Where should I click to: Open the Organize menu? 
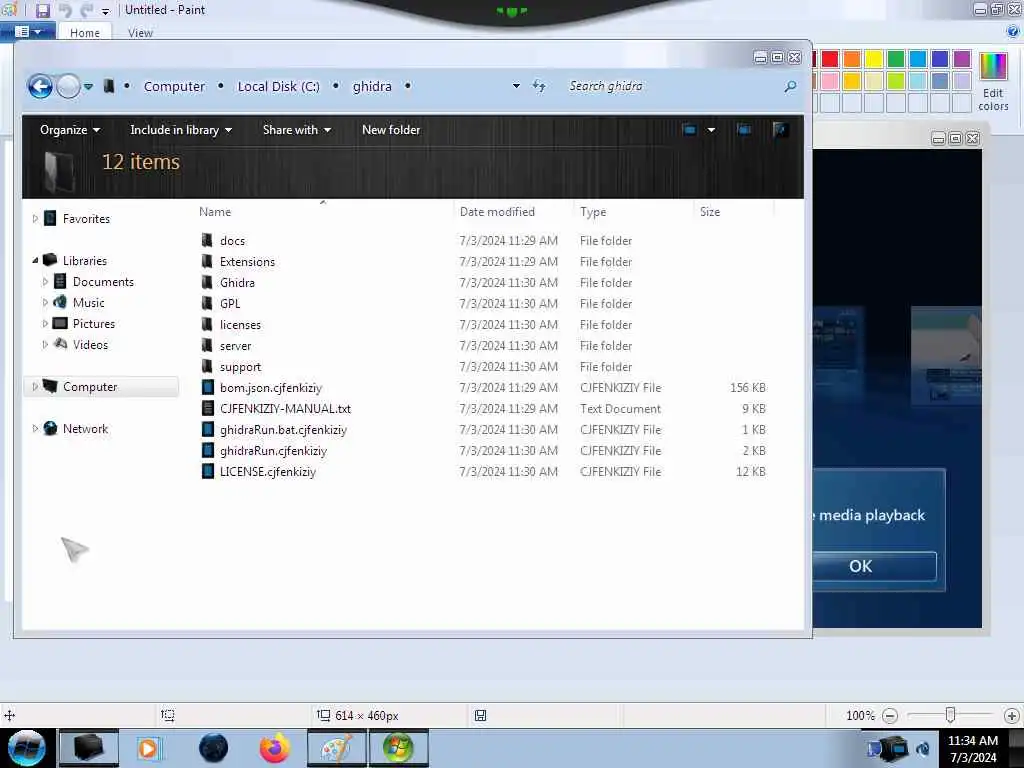(70, 130)
